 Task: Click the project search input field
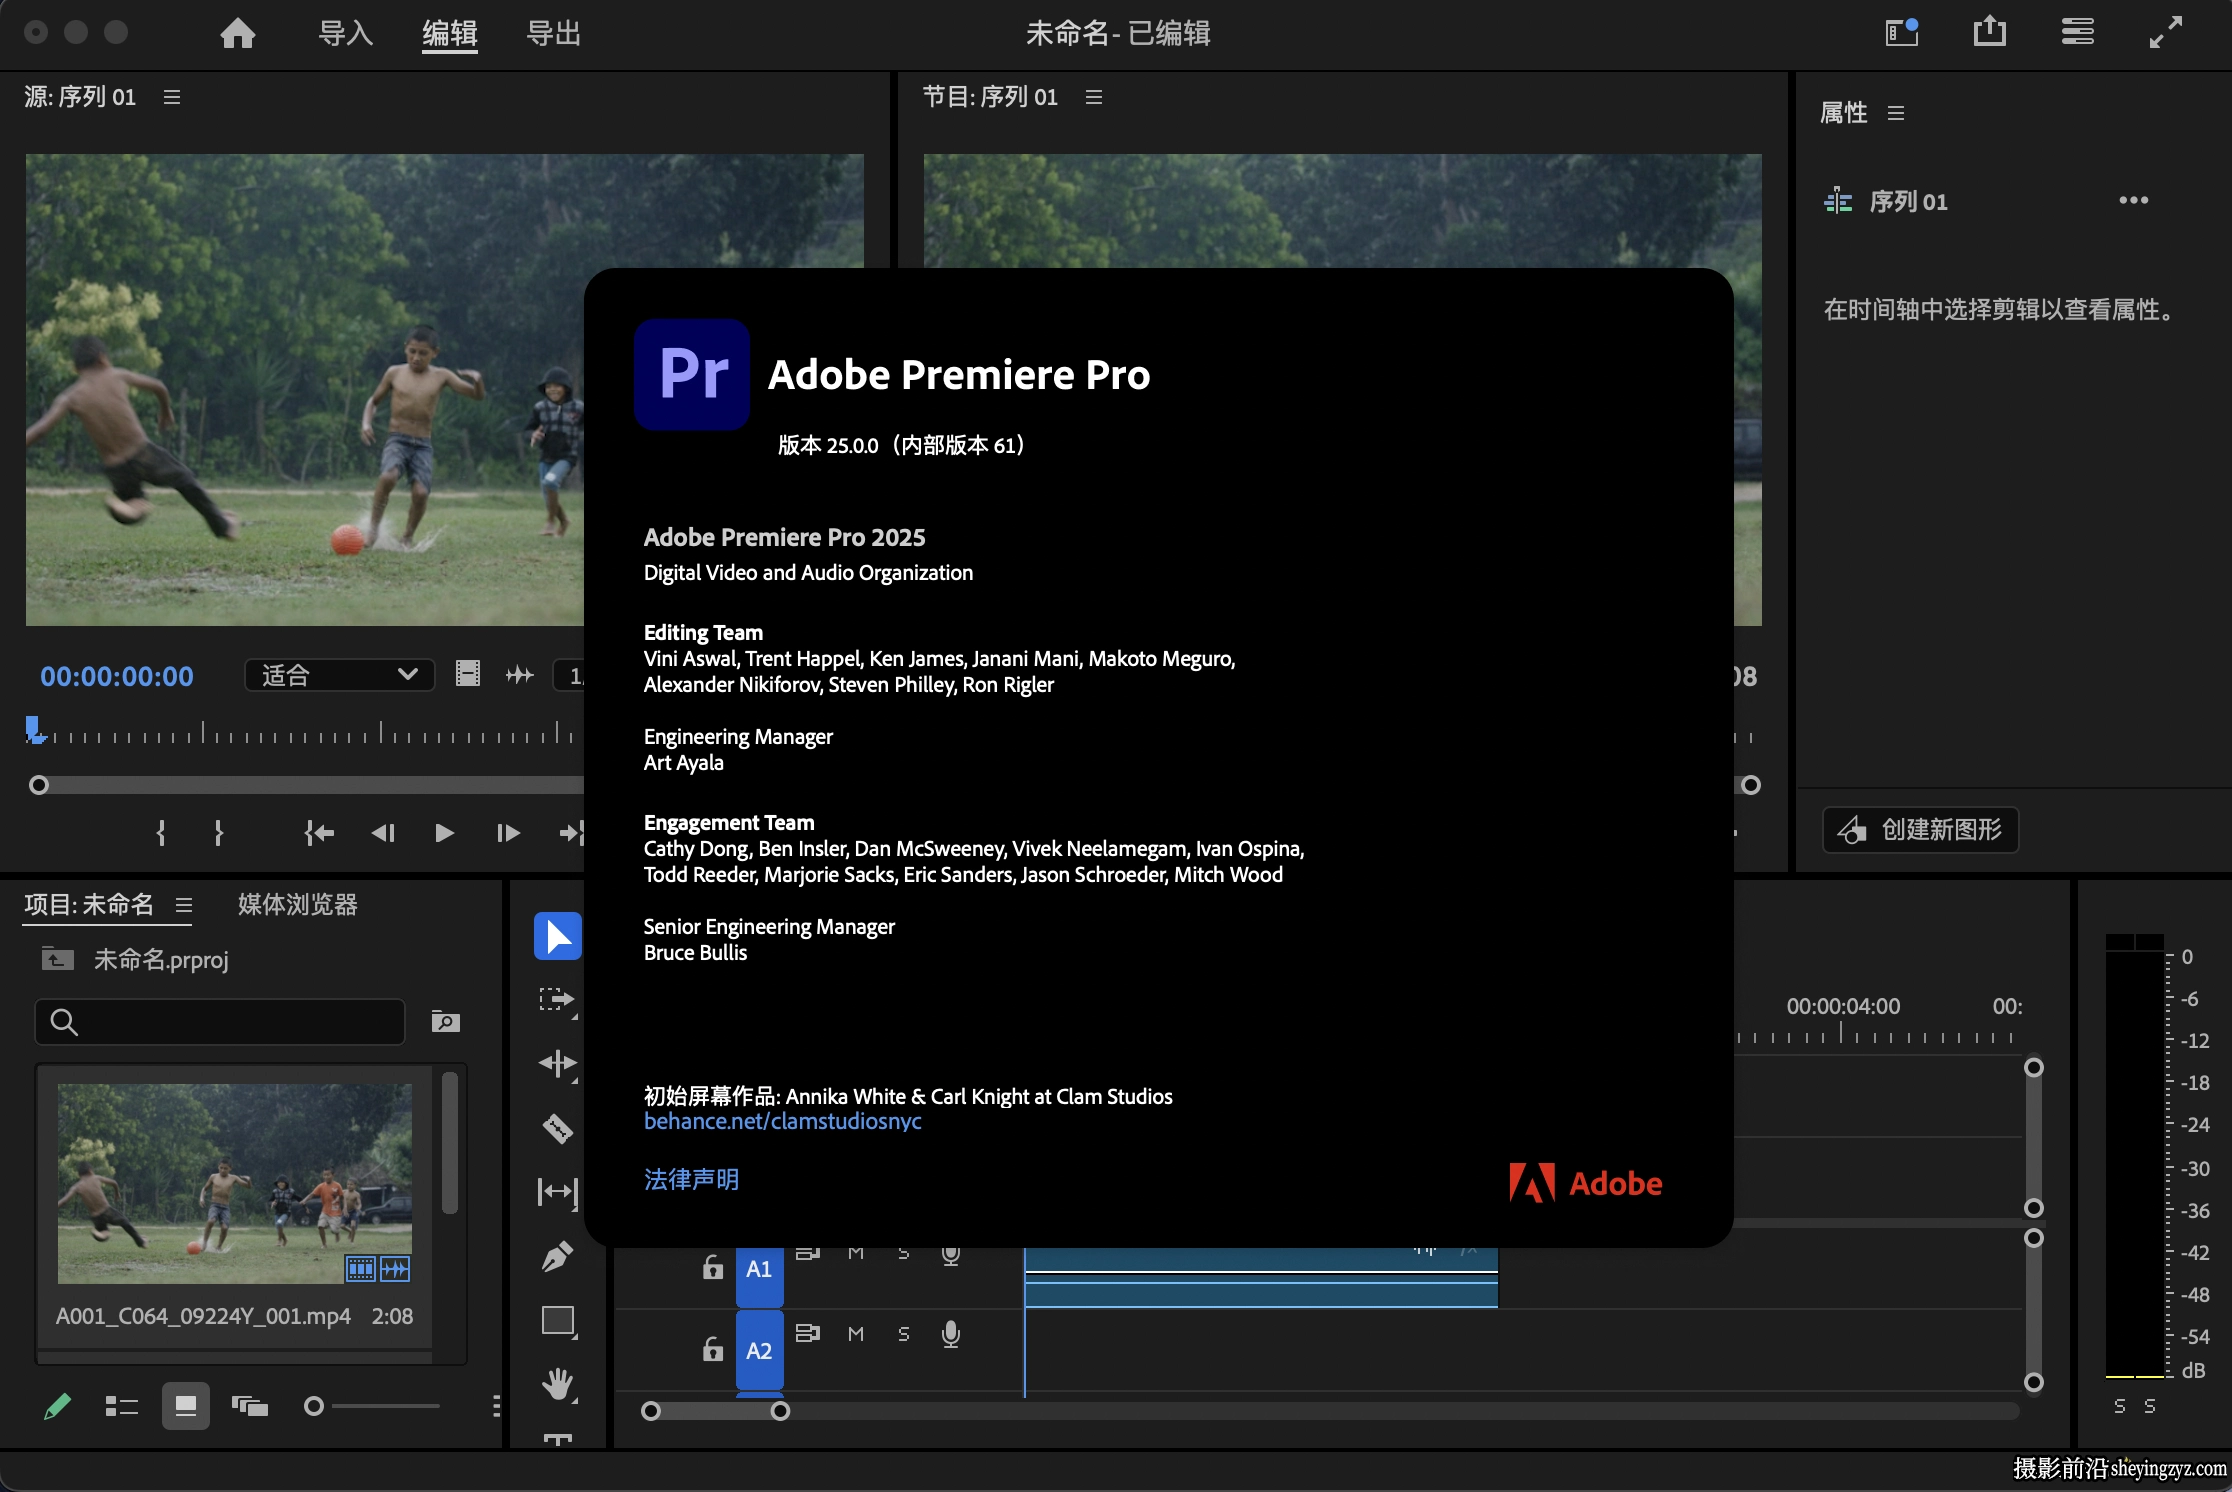(x=220, y=1021)
